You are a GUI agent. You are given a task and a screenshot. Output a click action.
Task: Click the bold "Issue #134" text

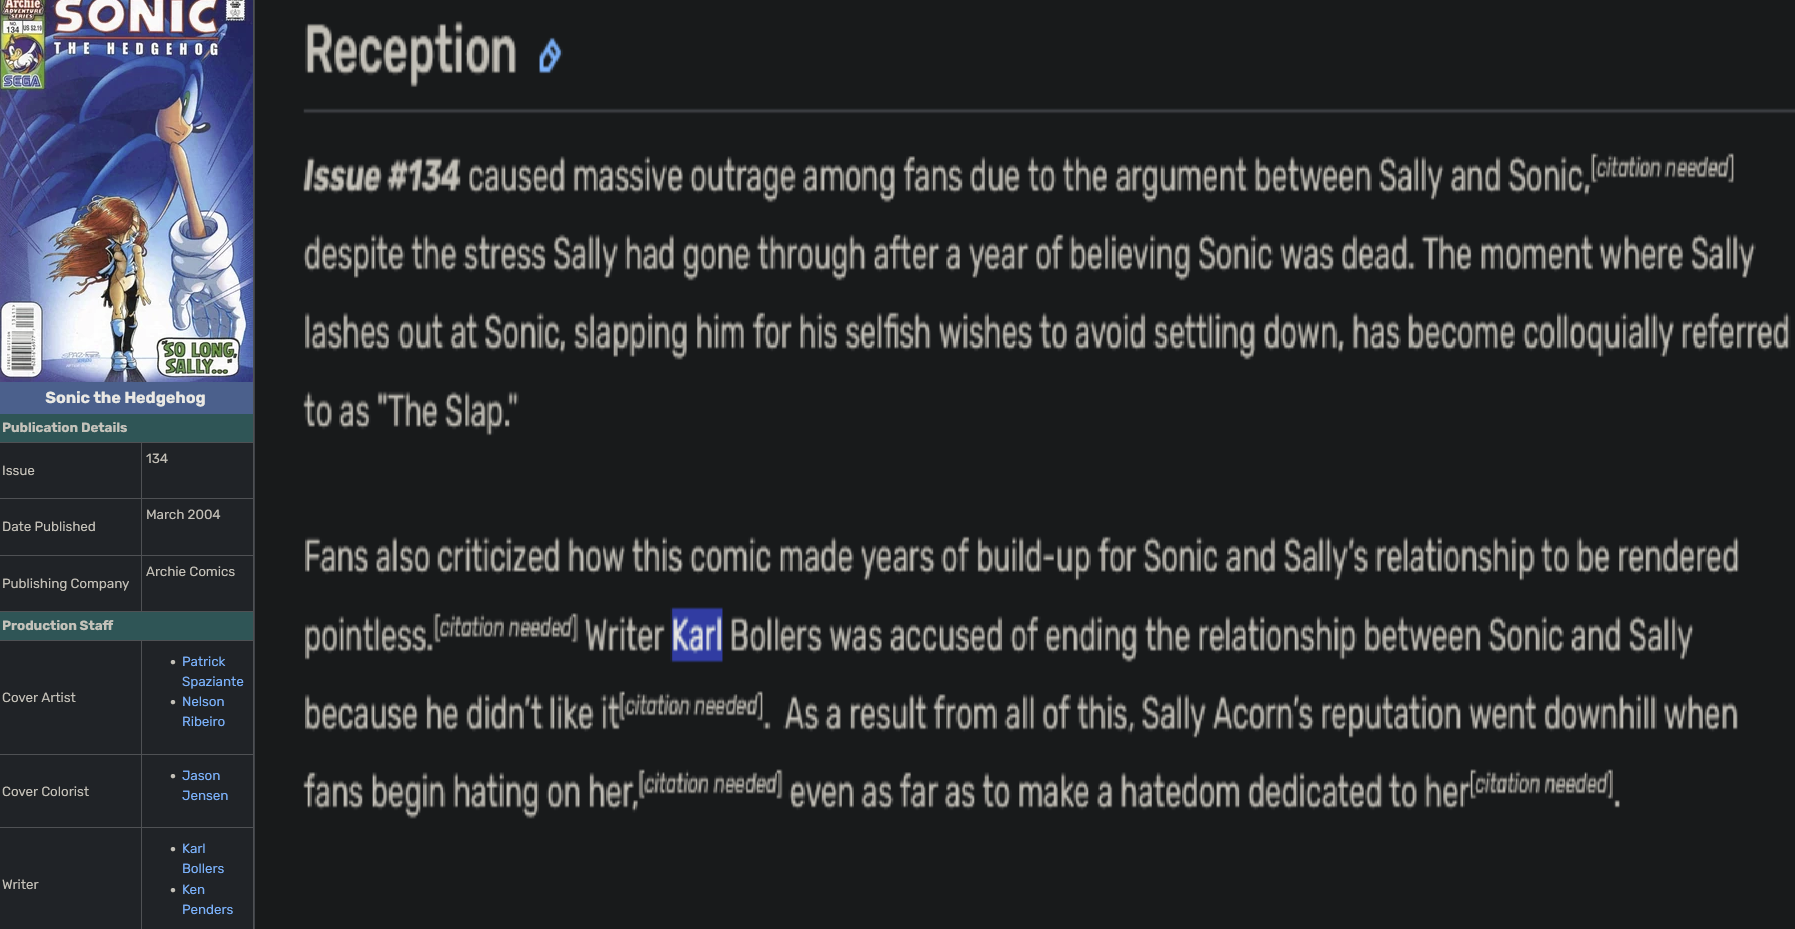(x=381, y=177)
